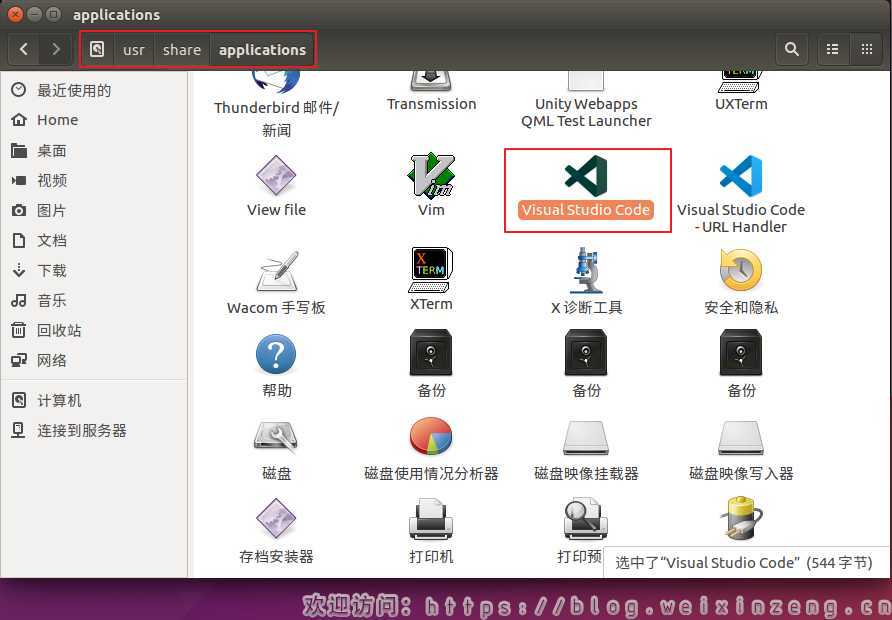Click the Visual Studio Code filename label
Screen dimensions: 892x620
pyautogui.click(x=586, y=210)
